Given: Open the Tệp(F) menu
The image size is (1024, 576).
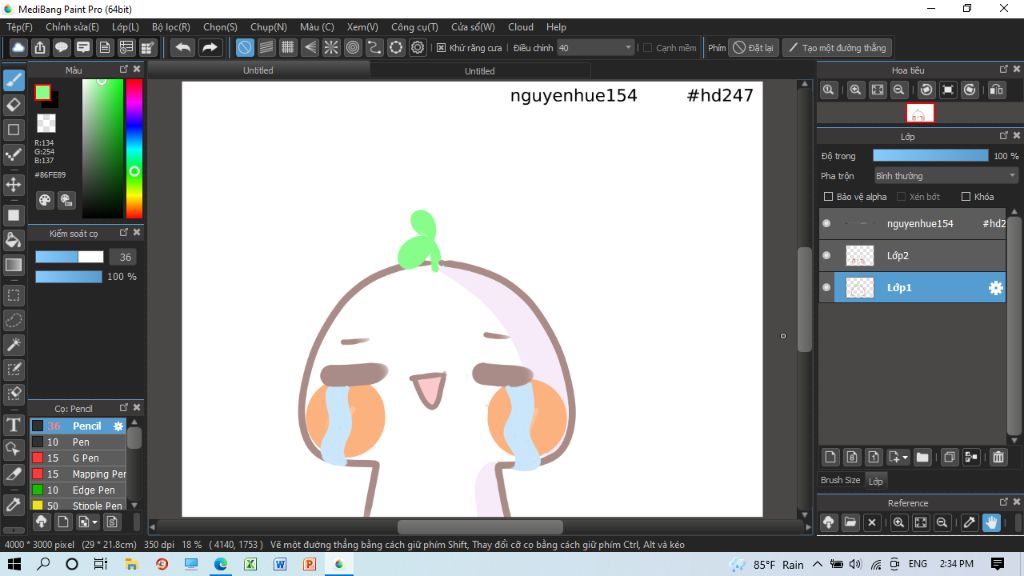Looking at the screenshot, I should coord(20,27).
